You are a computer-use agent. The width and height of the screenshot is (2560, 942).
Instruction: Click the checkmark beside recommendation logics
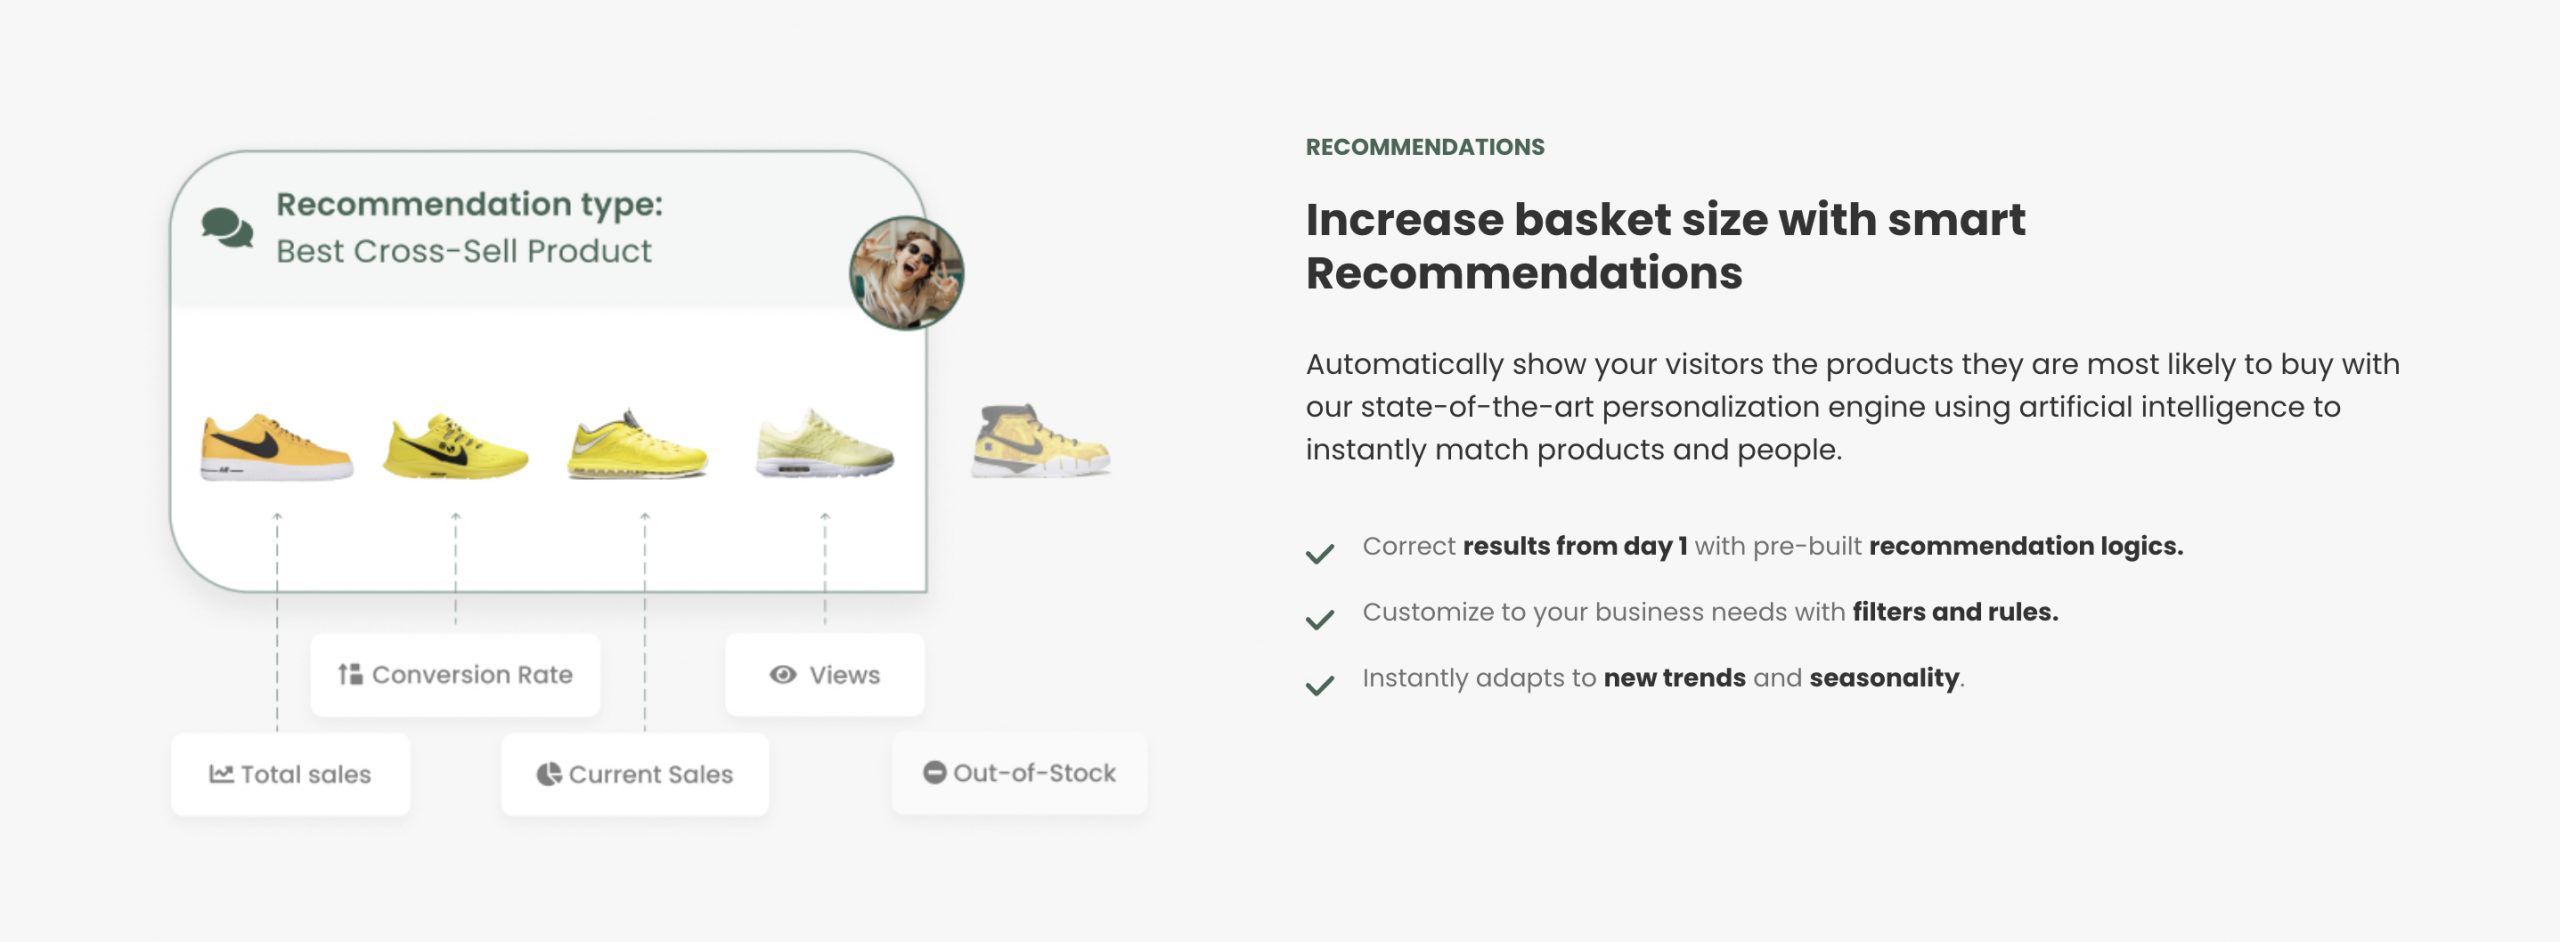(1320, 553)
